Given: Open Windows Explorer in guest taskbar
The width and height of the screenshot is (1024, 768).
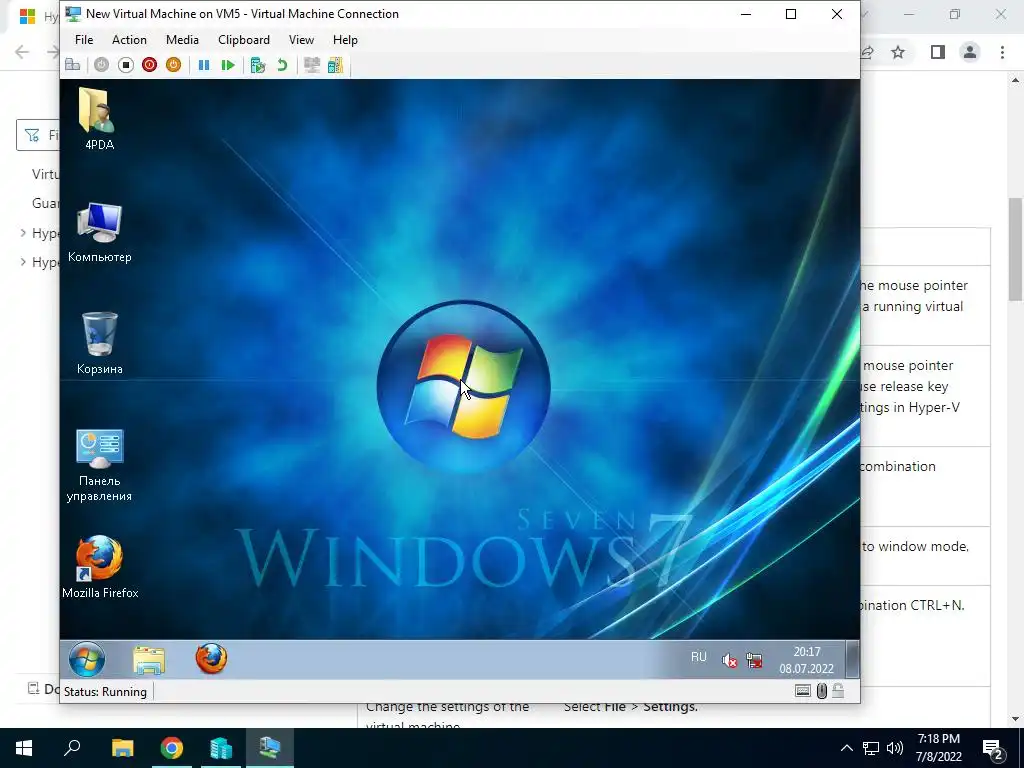Looking at the screenshot, I should tap(149, 660).
